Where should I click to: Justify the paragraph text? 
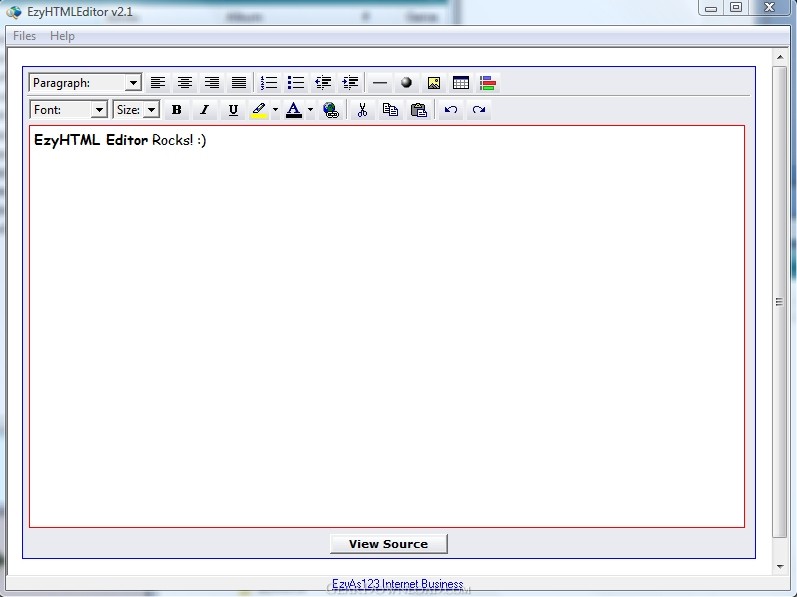point(239,83)
